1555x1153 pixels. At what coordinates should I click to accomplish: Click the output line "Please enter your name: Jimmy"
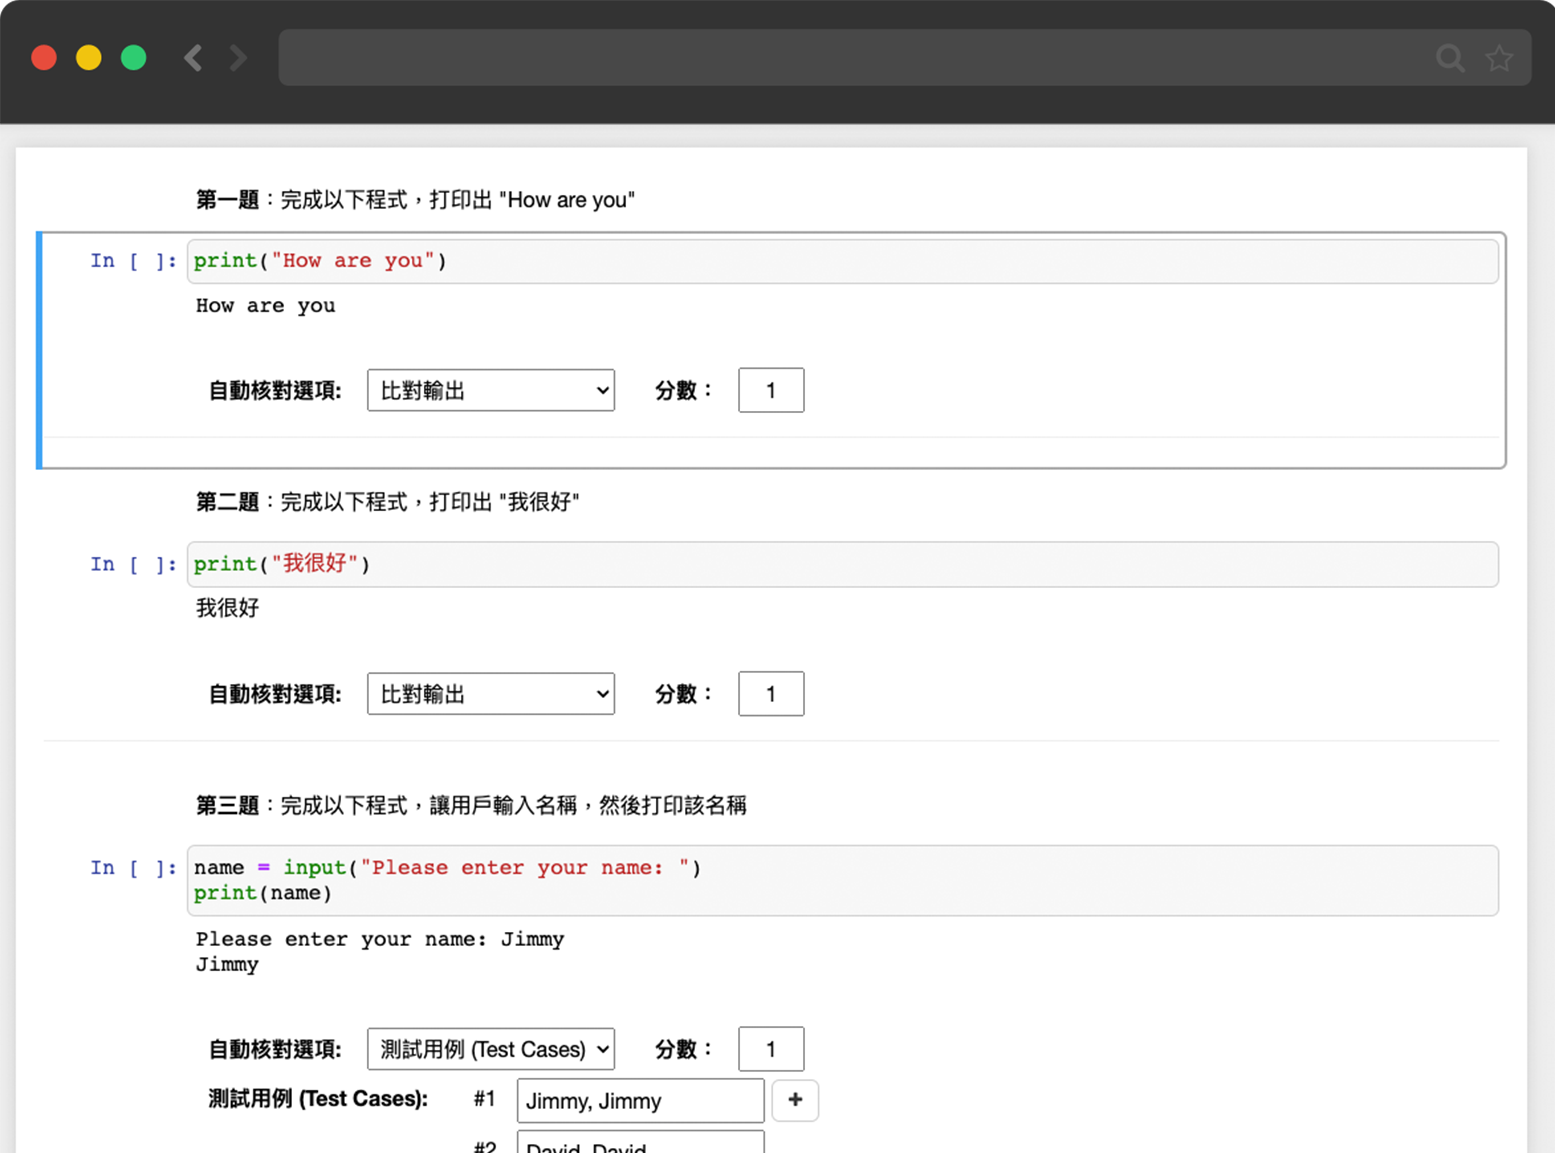pos(380,939)
